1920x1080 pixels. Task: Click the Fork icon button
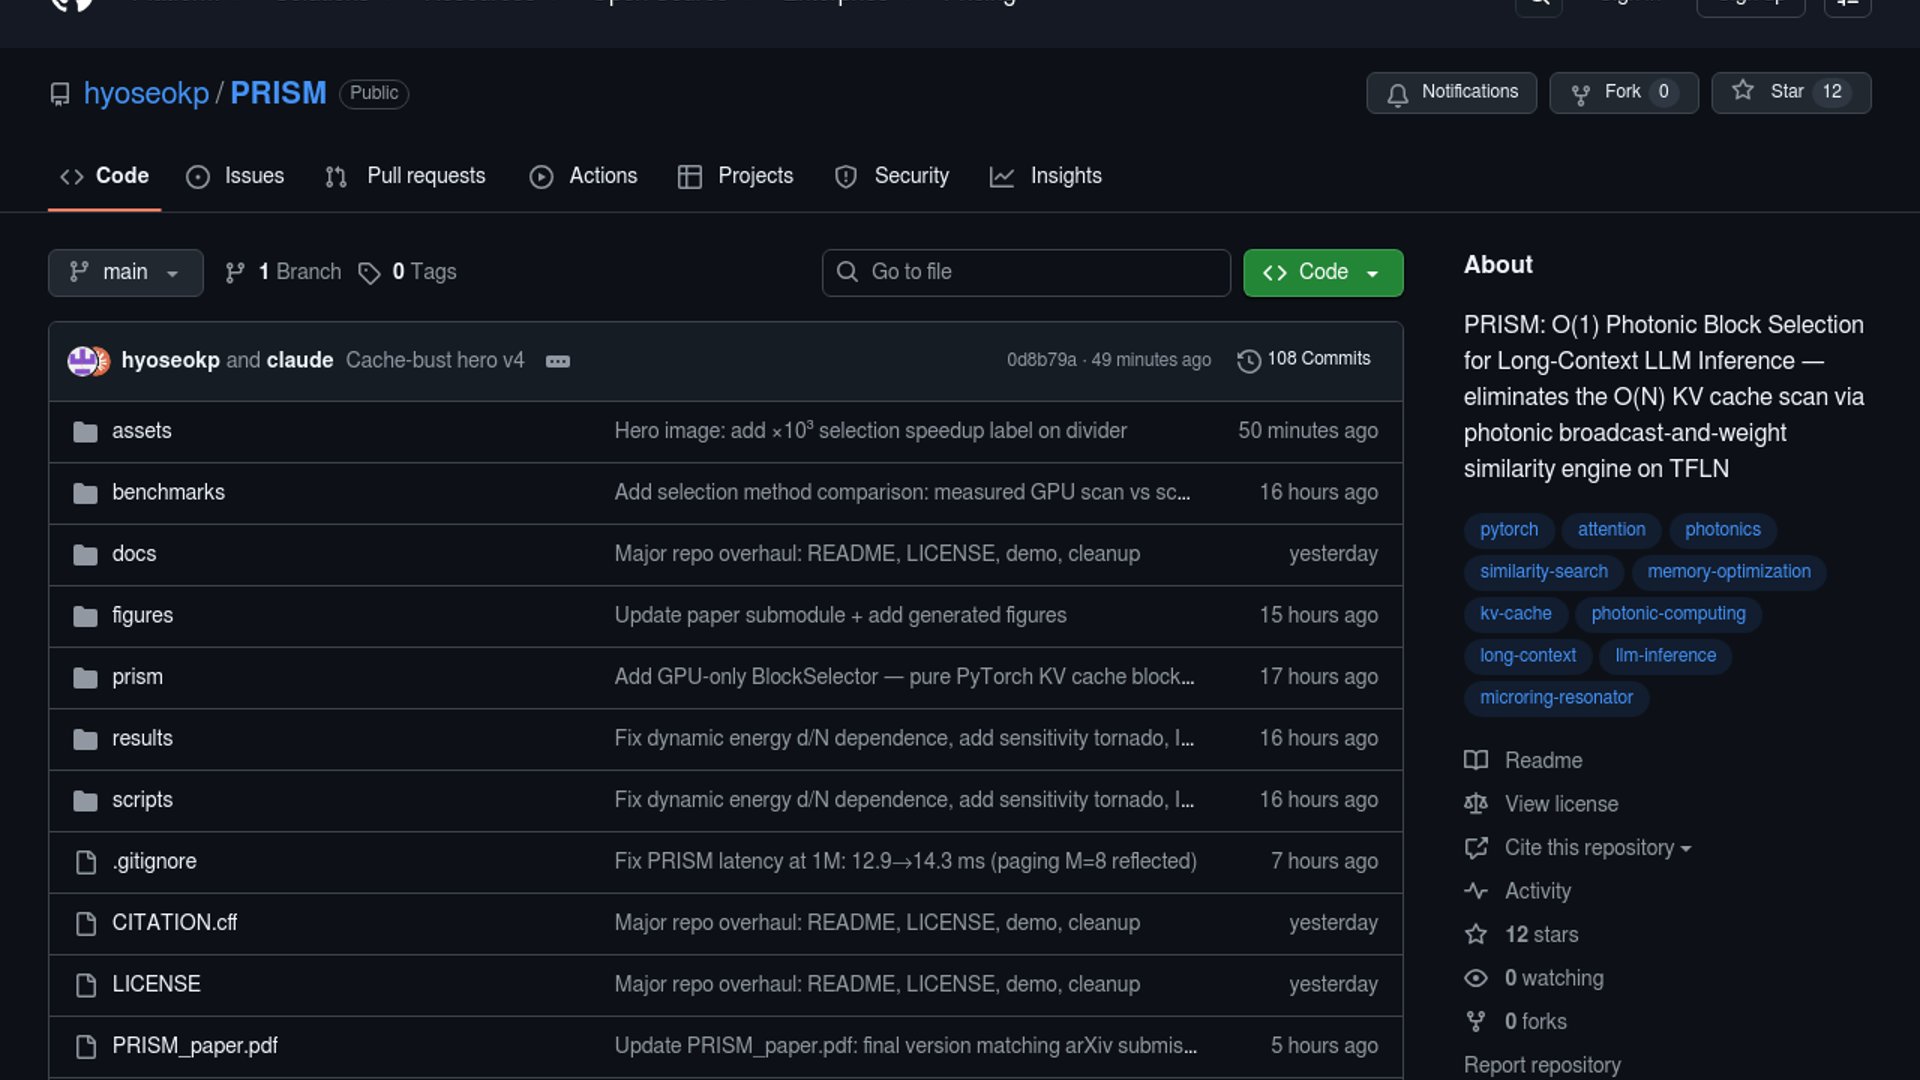[x=1580, y=94]
